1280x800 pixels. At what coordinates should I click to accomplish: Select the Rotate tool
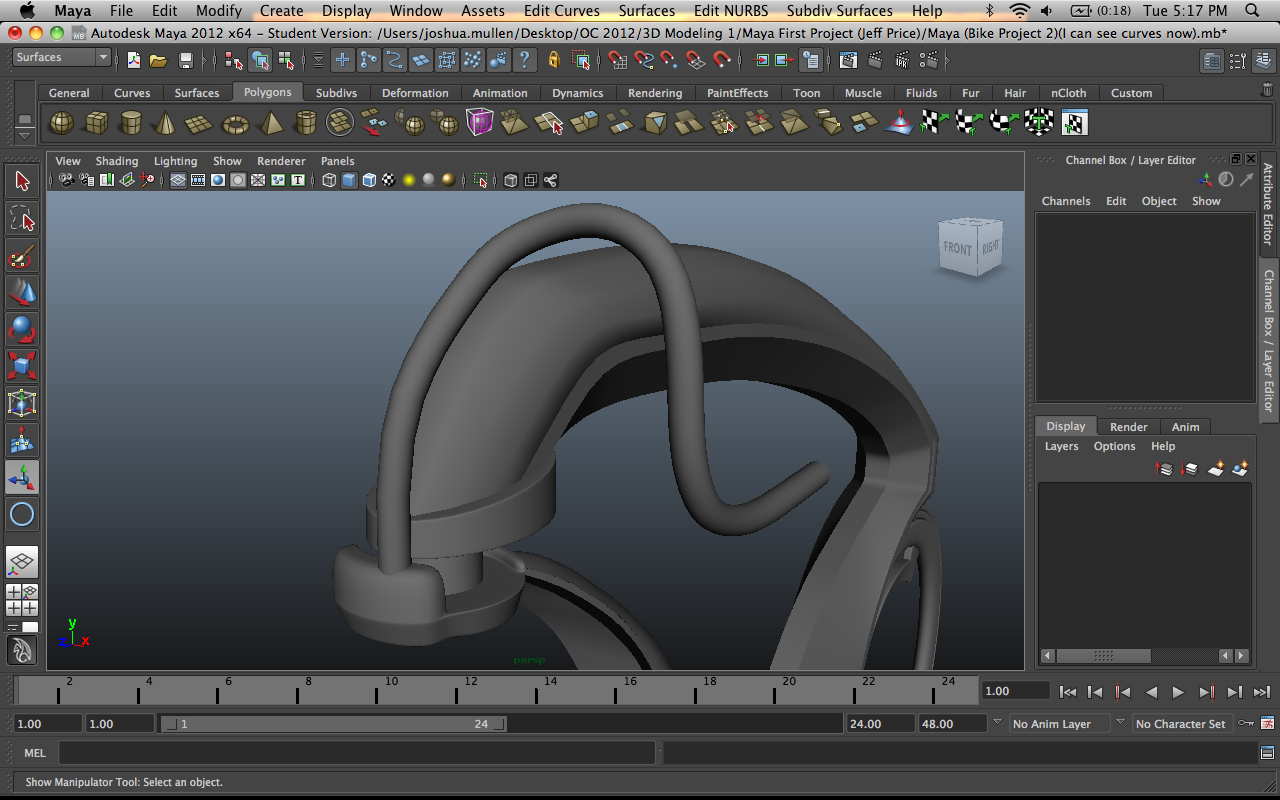(x=22, y=329)
